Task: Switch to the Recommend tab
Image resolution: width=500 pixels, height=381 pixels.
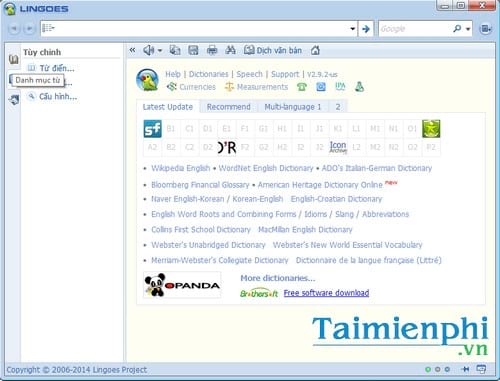Action: 228,107
